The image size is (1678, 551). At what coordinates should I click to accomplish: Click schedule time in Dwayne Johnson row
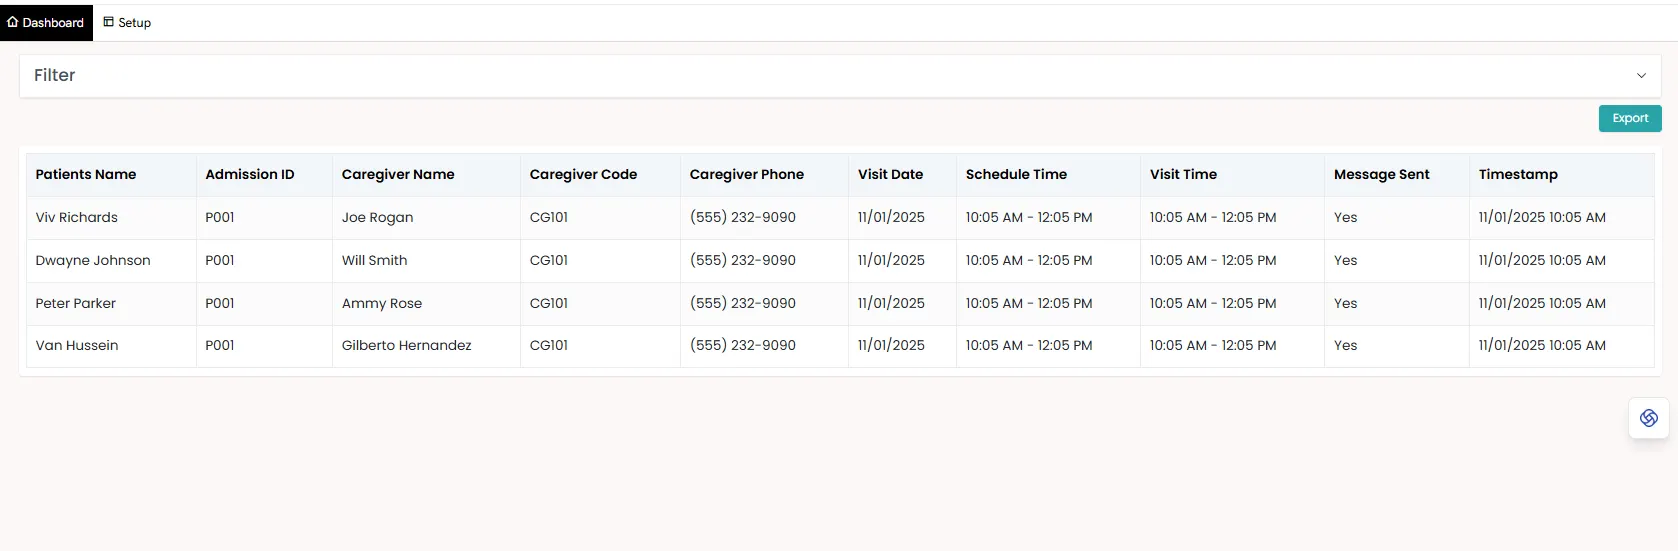(1029, 260)
